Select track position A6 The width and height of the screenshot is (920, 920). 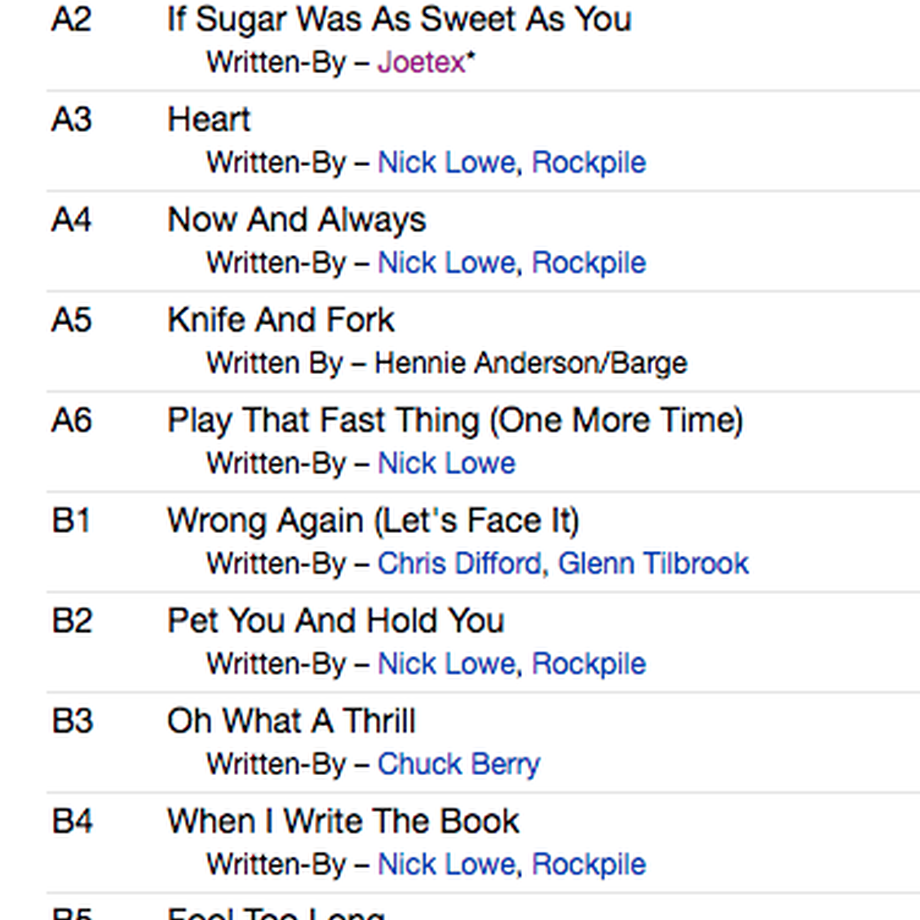(72, 421)
